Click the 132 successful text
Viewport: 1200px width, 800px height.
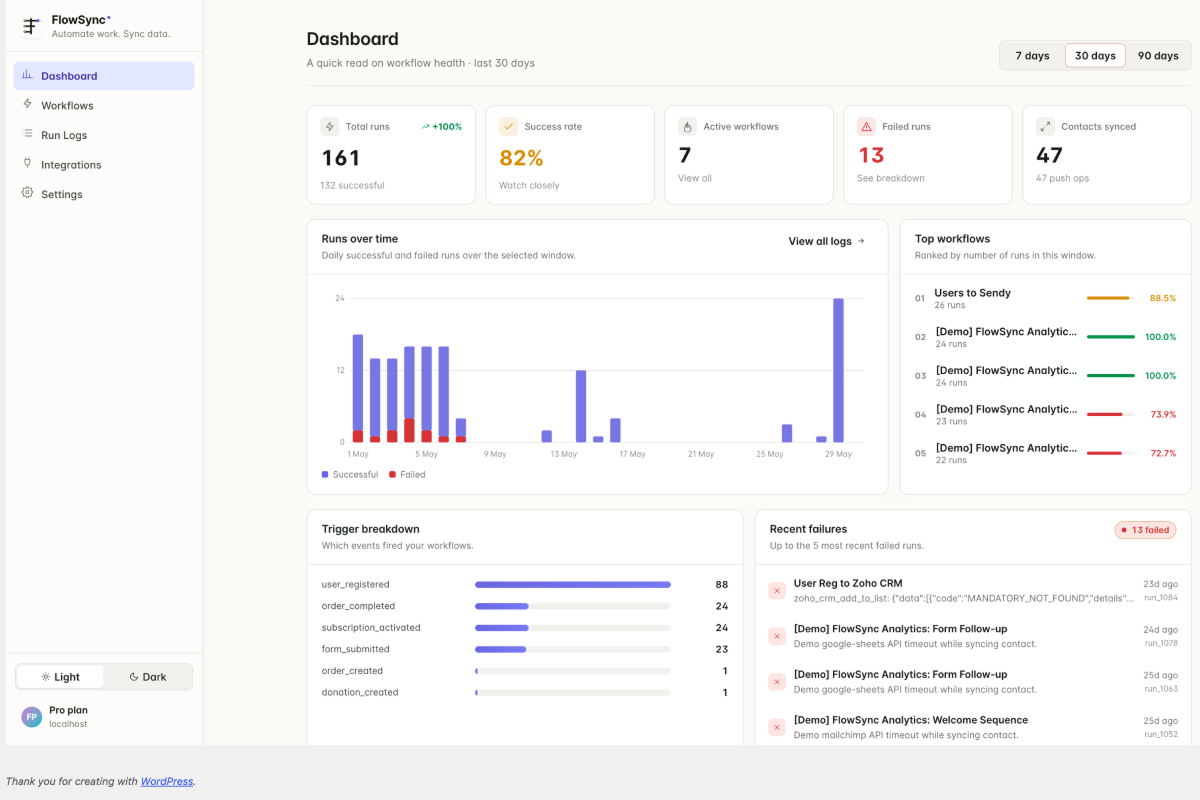(x=352, y=185)
